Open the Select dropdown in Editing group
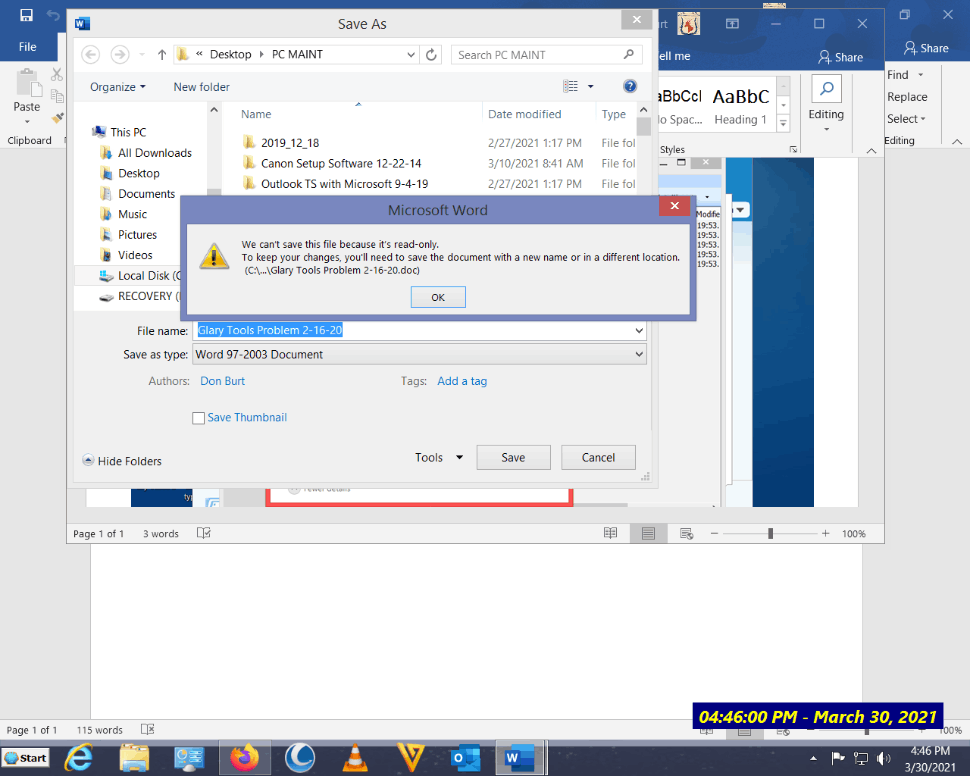This screenshot has width=970, height=776. 906,119
